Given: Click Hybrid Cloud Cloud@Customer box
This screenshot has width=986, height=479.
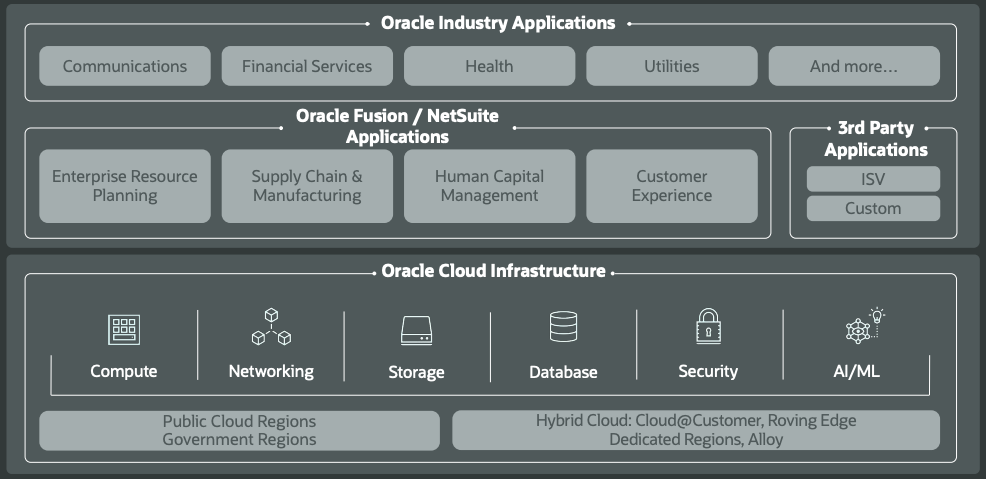Looking at the screenshot, I should point(696,431).
